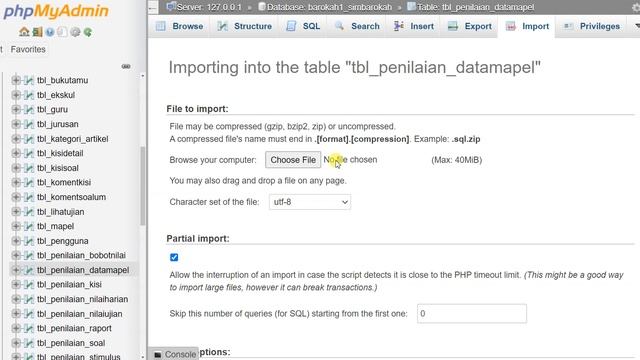Click the navigation panel vertical scrollbar
This screenshot has width=640, height=360.
point(142,186)
